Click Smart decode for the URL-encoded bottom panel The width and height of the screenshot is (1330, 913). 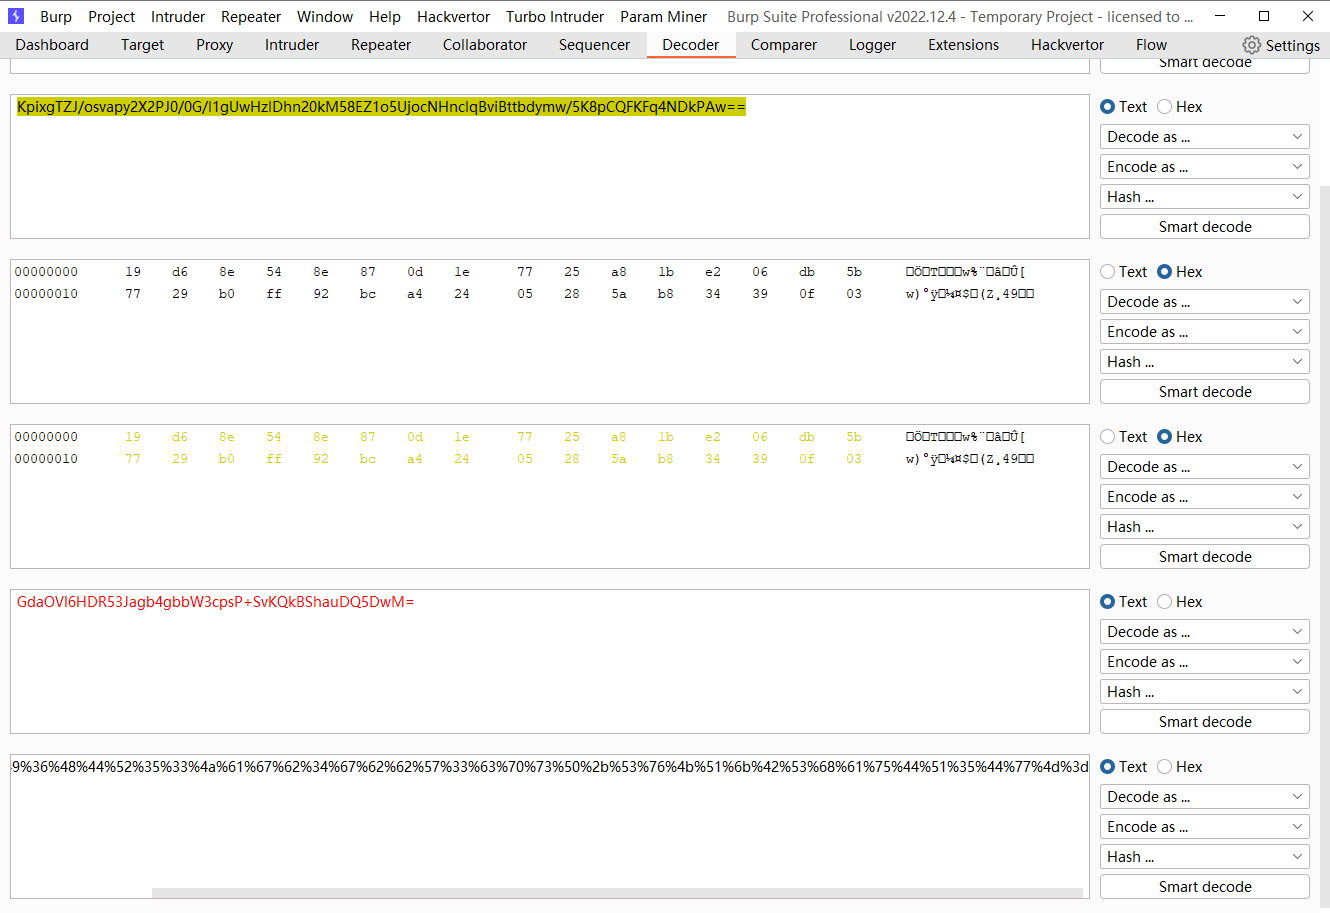click(x=1205, y=887)
